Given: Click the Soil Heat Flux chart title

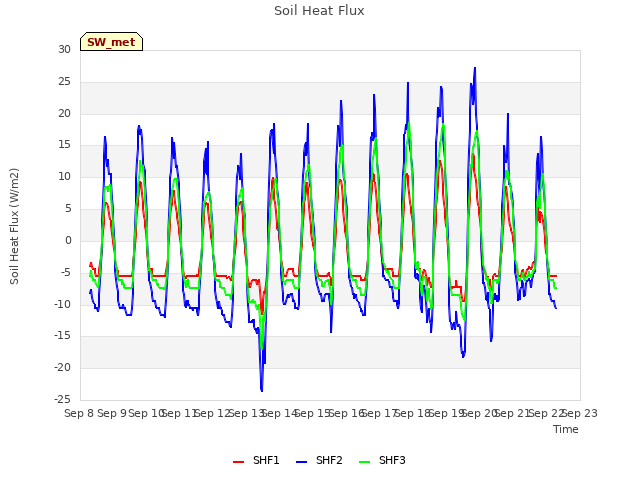Looking at the screenshot, I should coord(319,10).
